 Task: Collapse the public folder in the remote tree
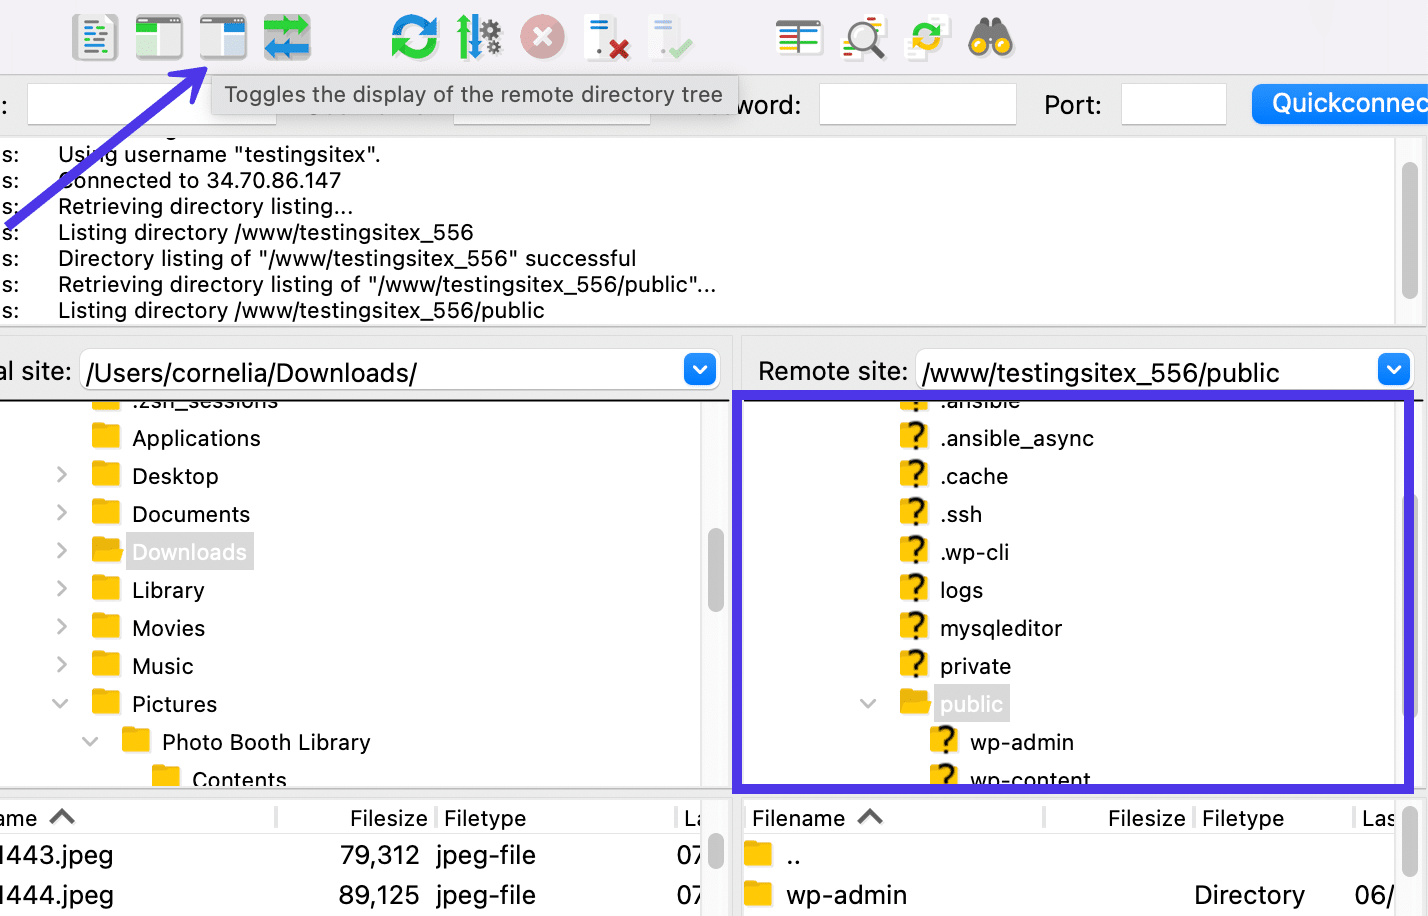click(x=867, y=703)
